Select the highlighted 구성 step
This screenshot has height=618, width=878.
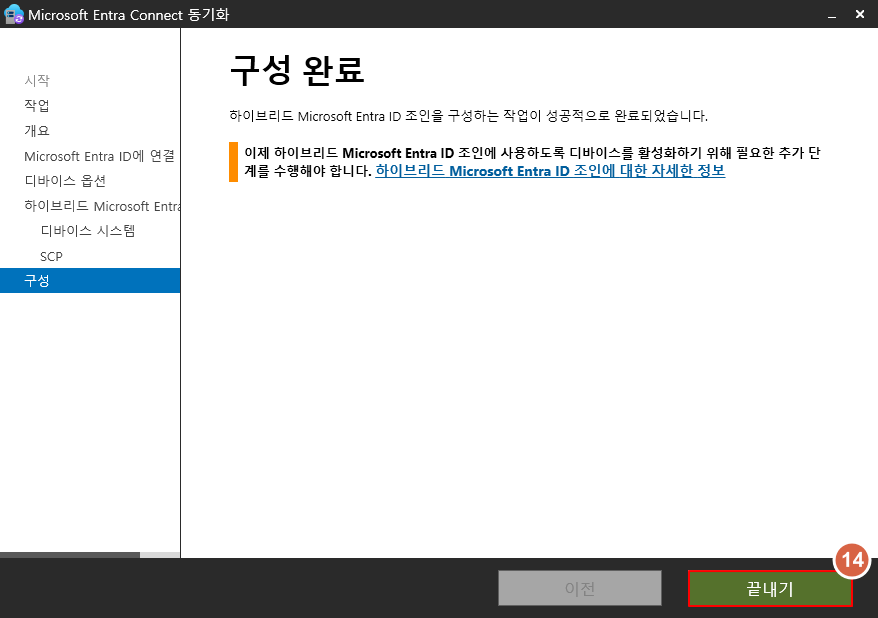pos(90,280)
